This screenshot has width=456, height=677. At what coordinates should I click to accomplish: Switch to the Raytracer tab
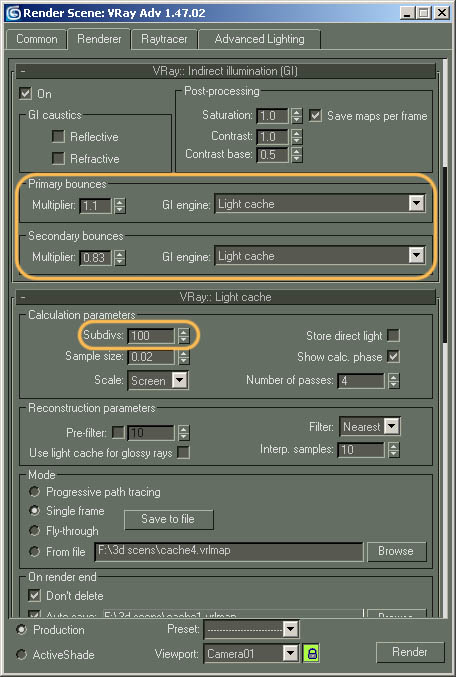[164, 39]
